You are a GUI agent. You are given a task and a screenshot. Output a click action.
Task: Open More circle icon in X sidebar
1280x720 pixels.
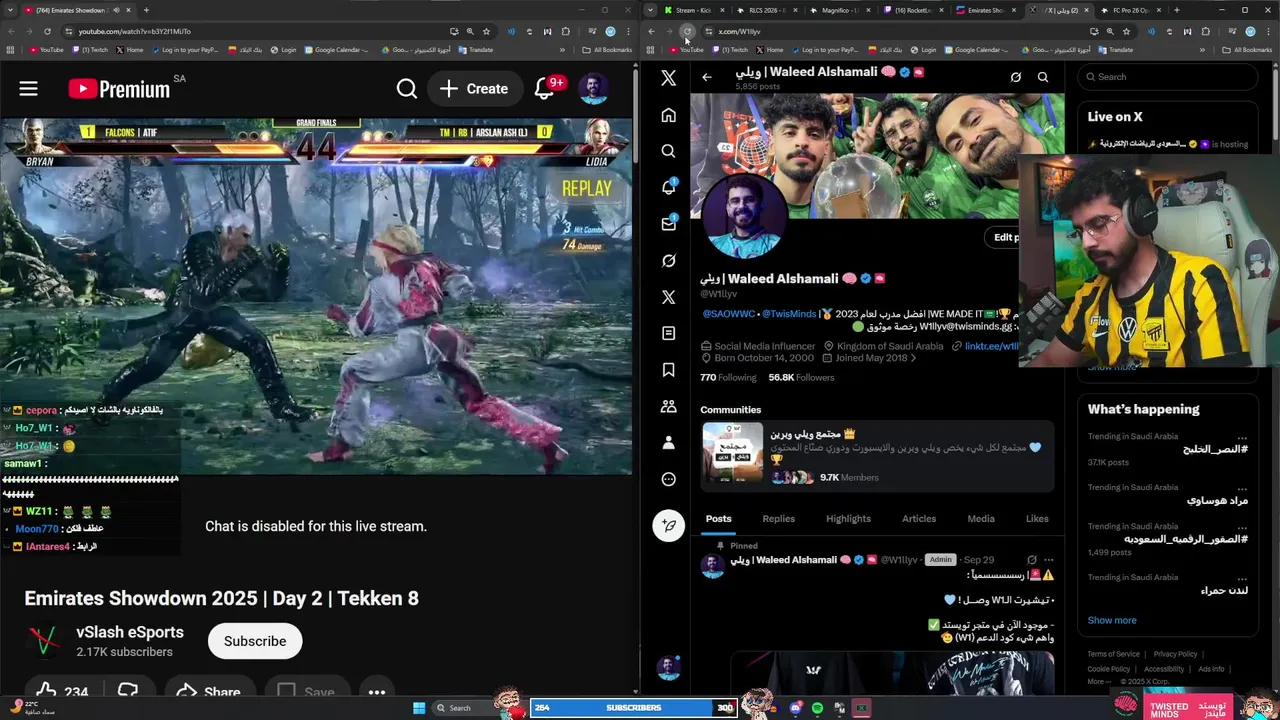coord(669,479)
